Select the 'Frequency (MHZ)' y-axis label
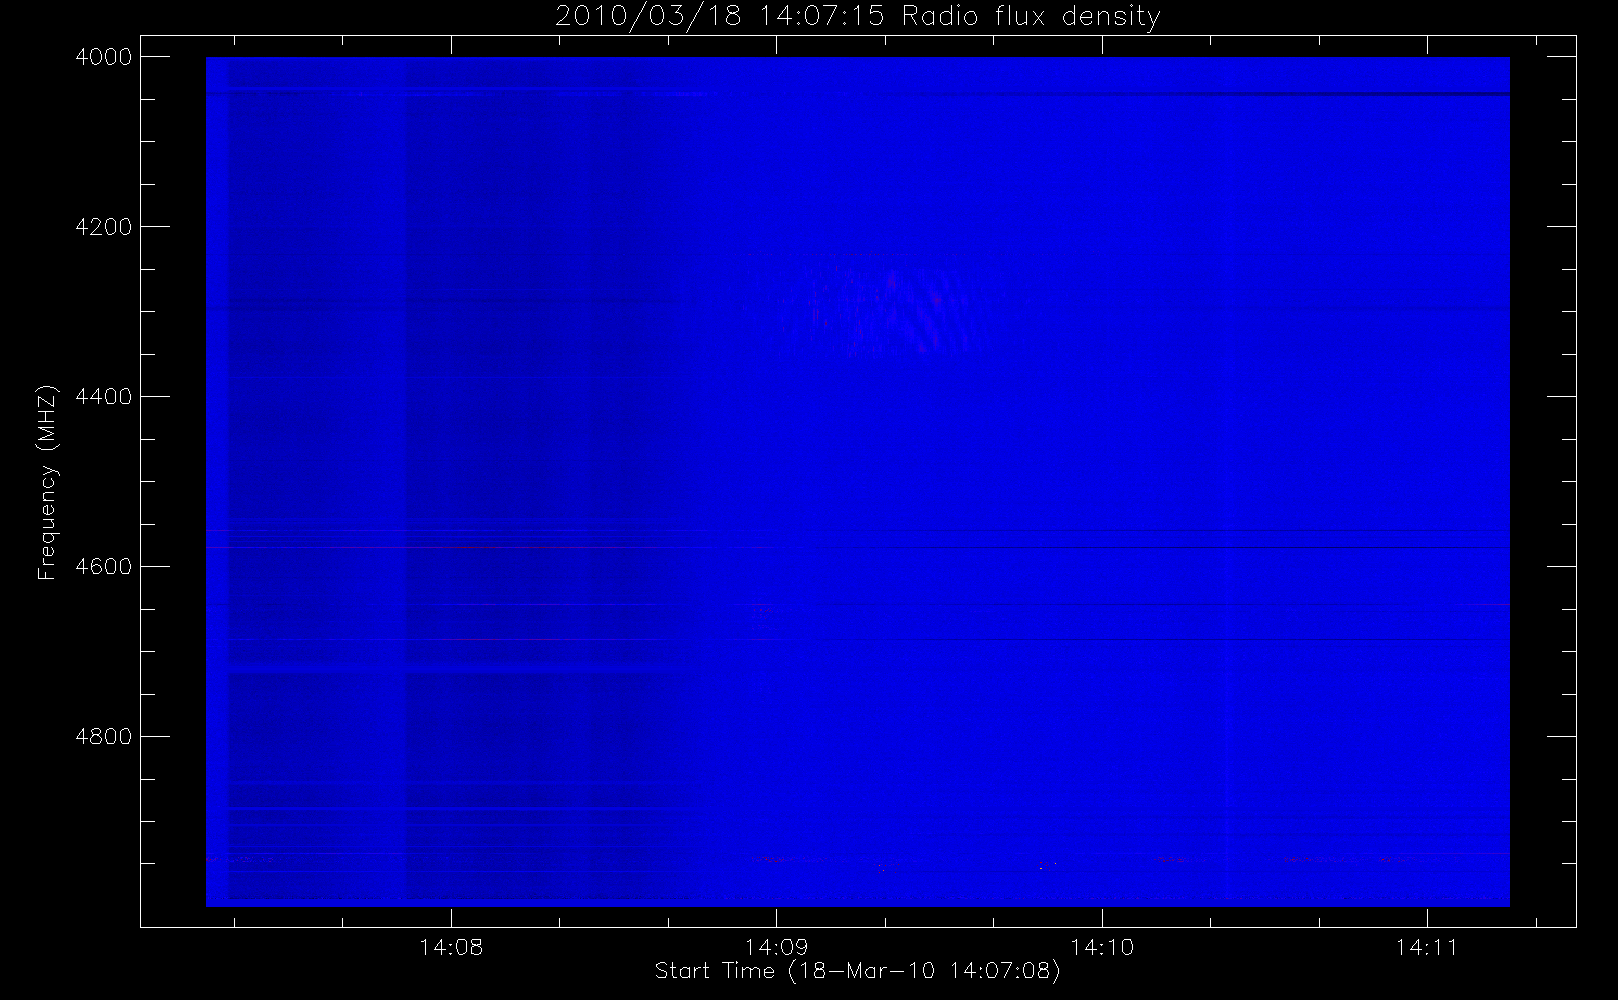 click(x=46, y=482)
